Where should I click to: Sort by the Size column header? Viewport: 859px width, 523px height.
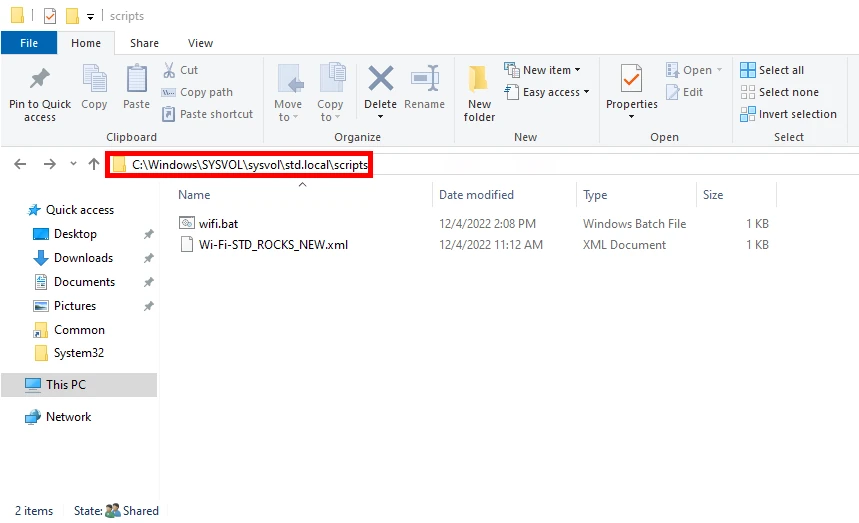coord(713,194)
